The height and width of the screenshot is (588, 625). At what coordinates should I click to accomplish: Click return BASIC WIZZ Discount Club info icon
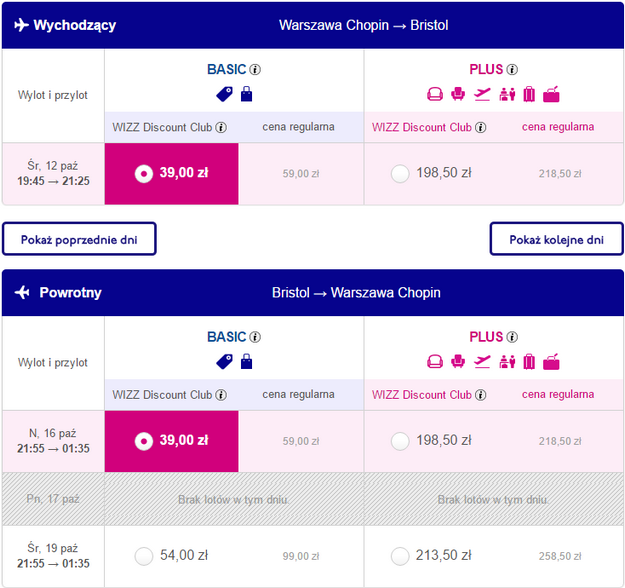[x=221, y=395]
